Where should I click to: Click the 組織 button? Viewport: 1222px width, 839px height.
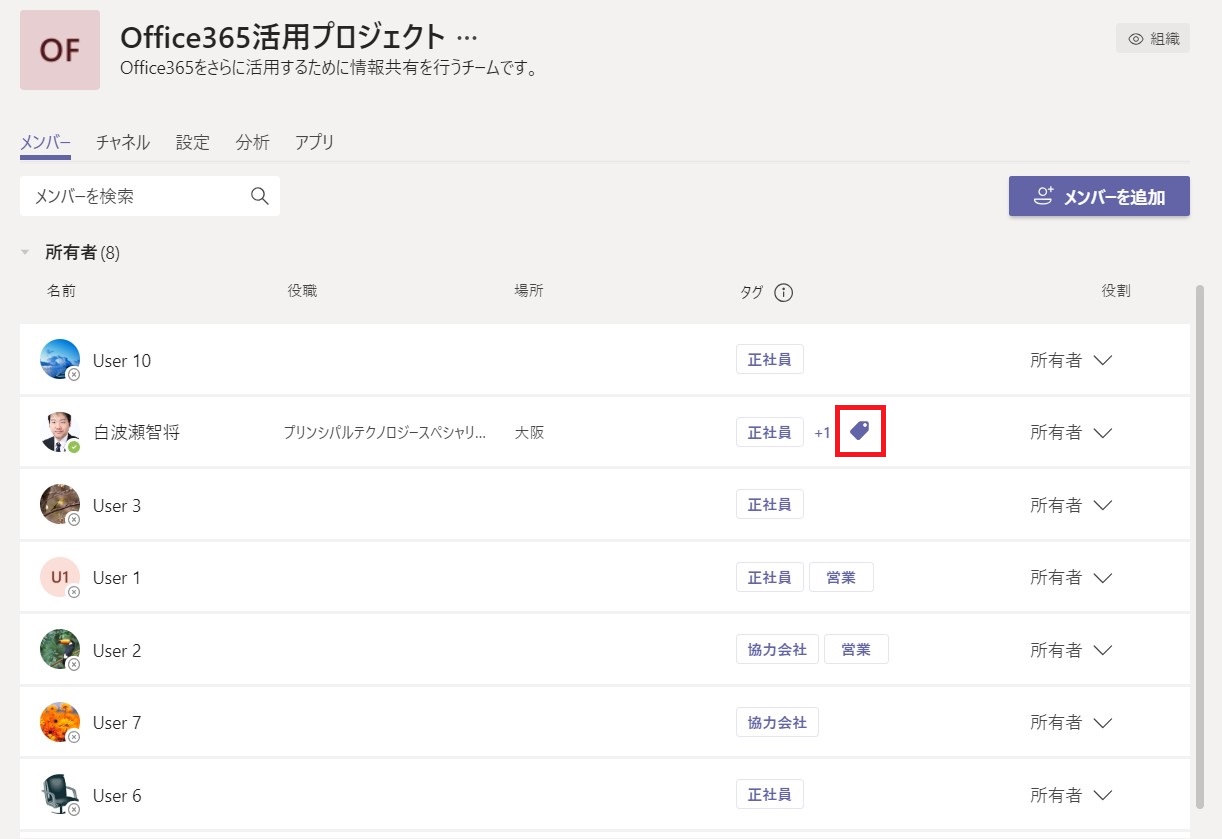[x=1153, y=39]
